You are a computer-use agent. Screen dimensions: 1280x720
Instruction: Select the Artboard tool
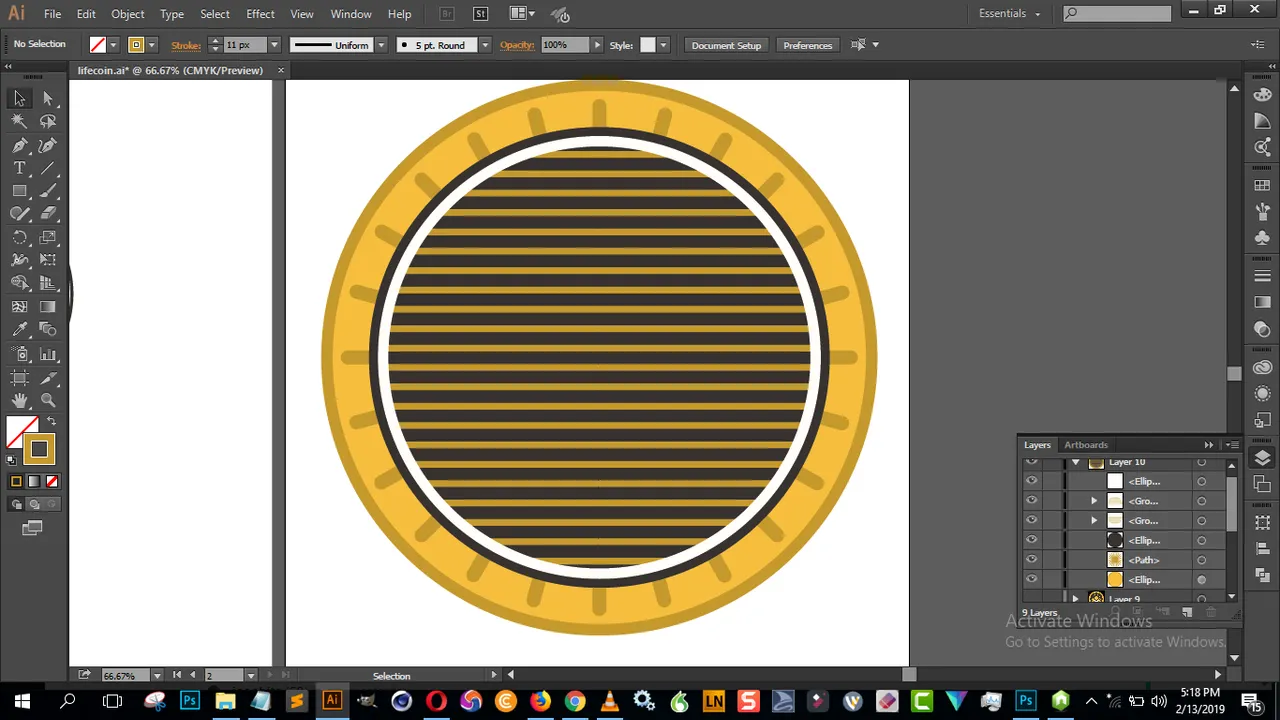[x=19, y=378]
